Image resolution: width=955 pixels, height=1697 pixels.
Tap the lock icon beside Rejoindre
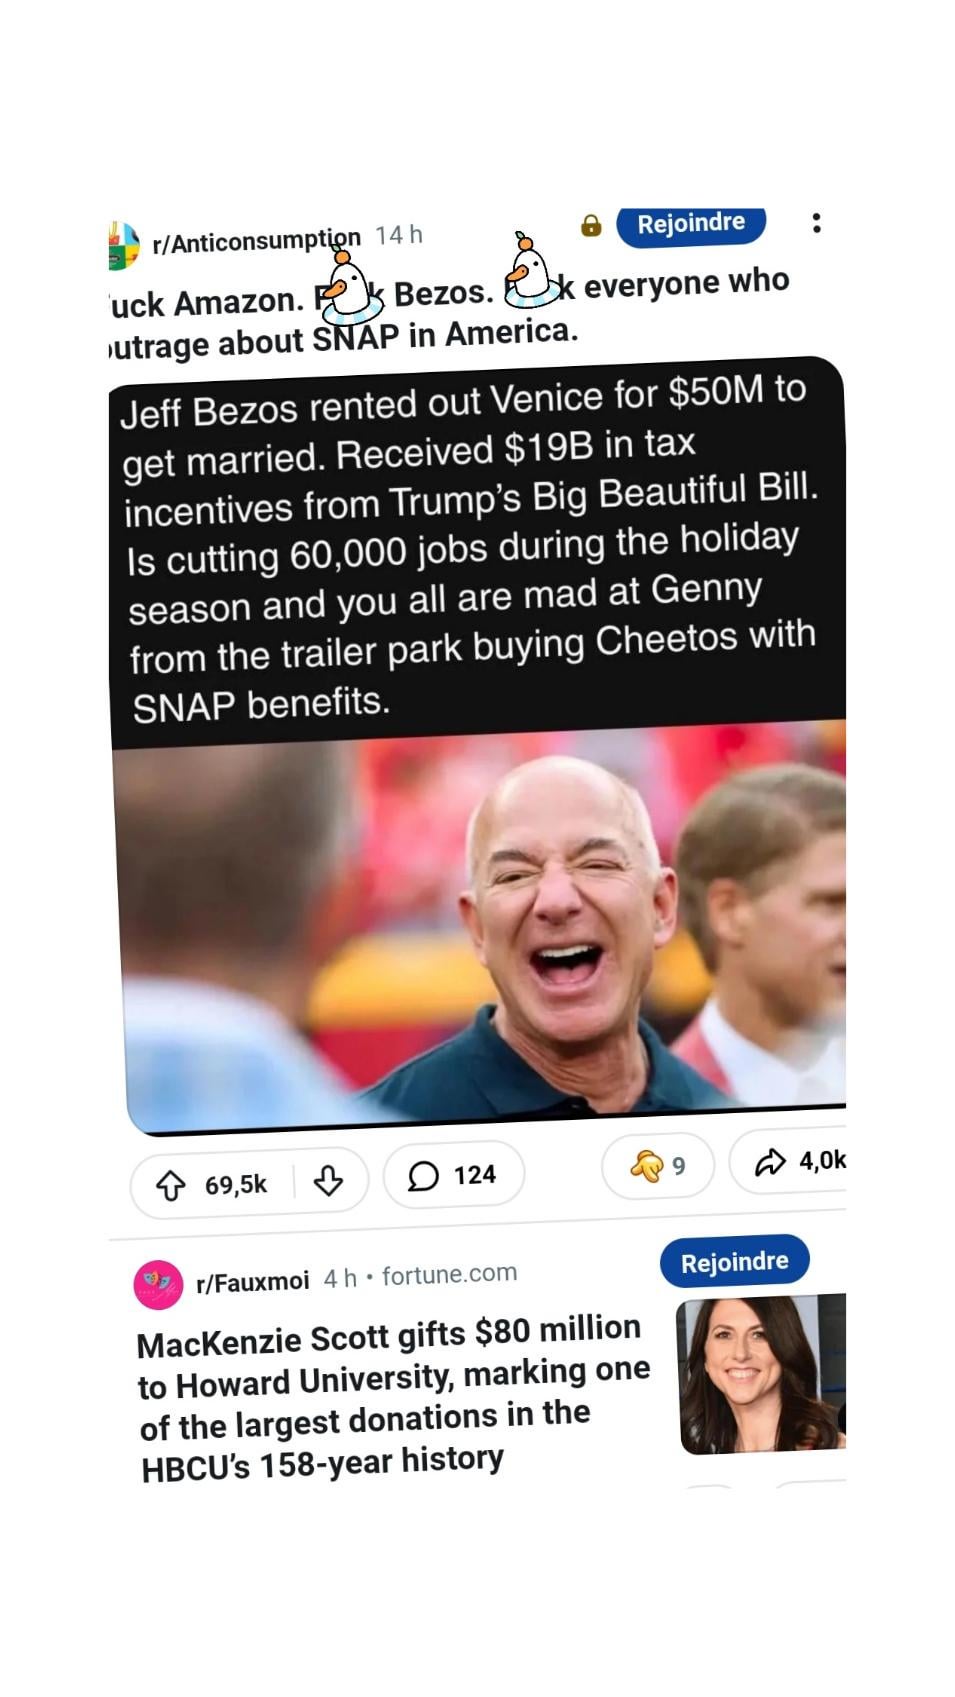(x=591, y=225)
